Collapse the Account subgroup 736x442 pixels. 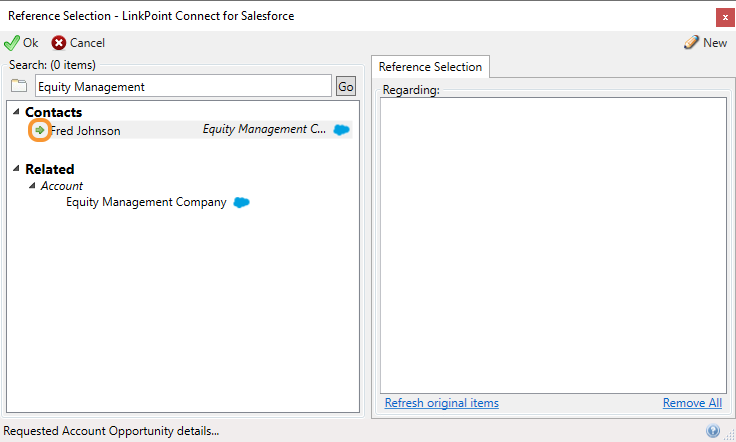point(31,185)
